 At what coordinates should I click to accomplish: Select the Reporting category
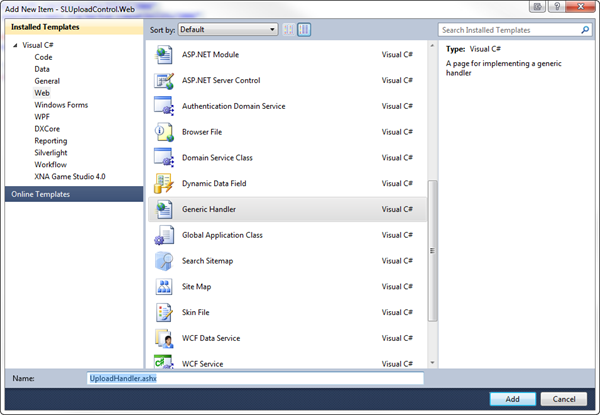(x=51, y=141)
